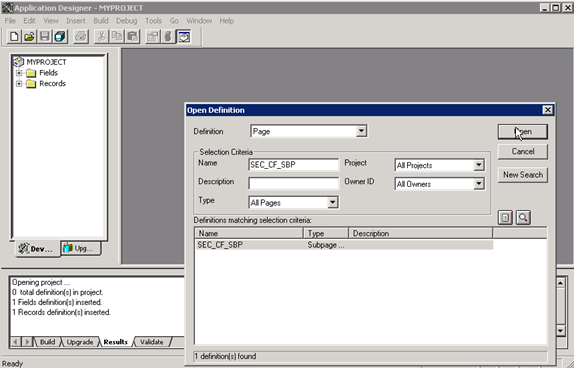574x368 pixels.
Task: Open the Type dropdown showing All Pages
Action: coord(332,202)
